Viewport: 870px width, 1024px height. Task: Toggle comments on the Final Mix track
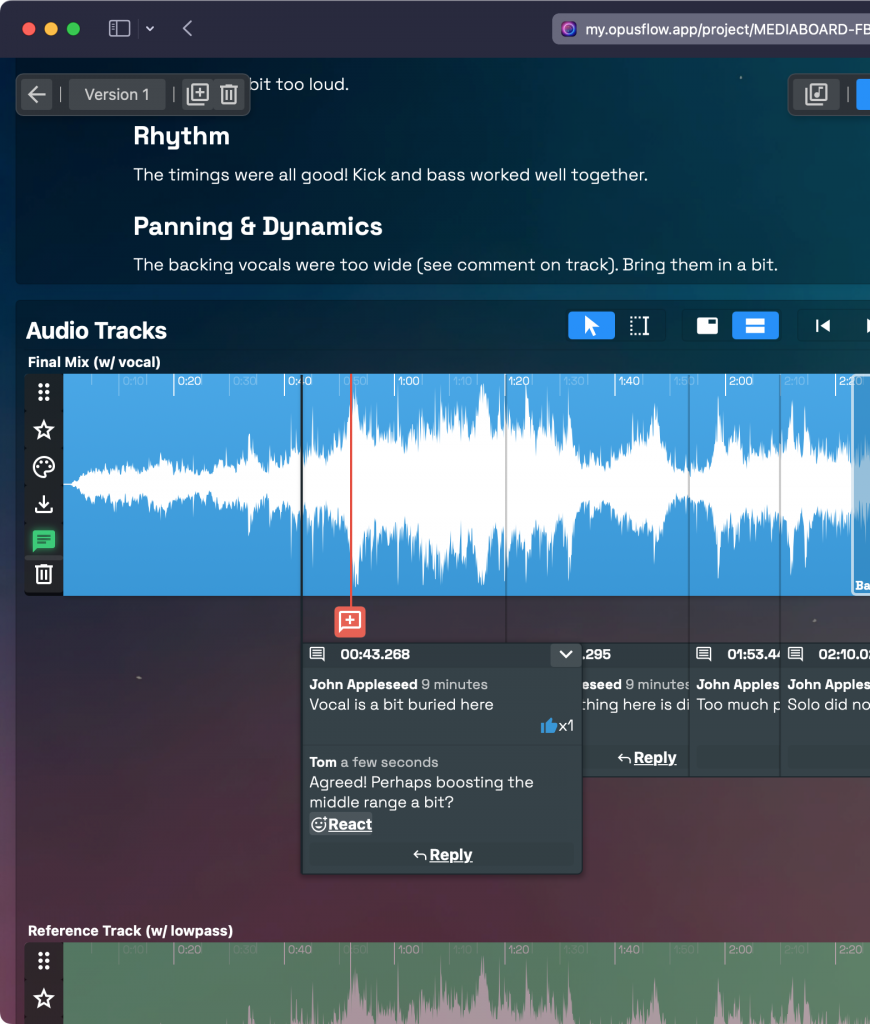pyautogui.click(x=44, y=541)
